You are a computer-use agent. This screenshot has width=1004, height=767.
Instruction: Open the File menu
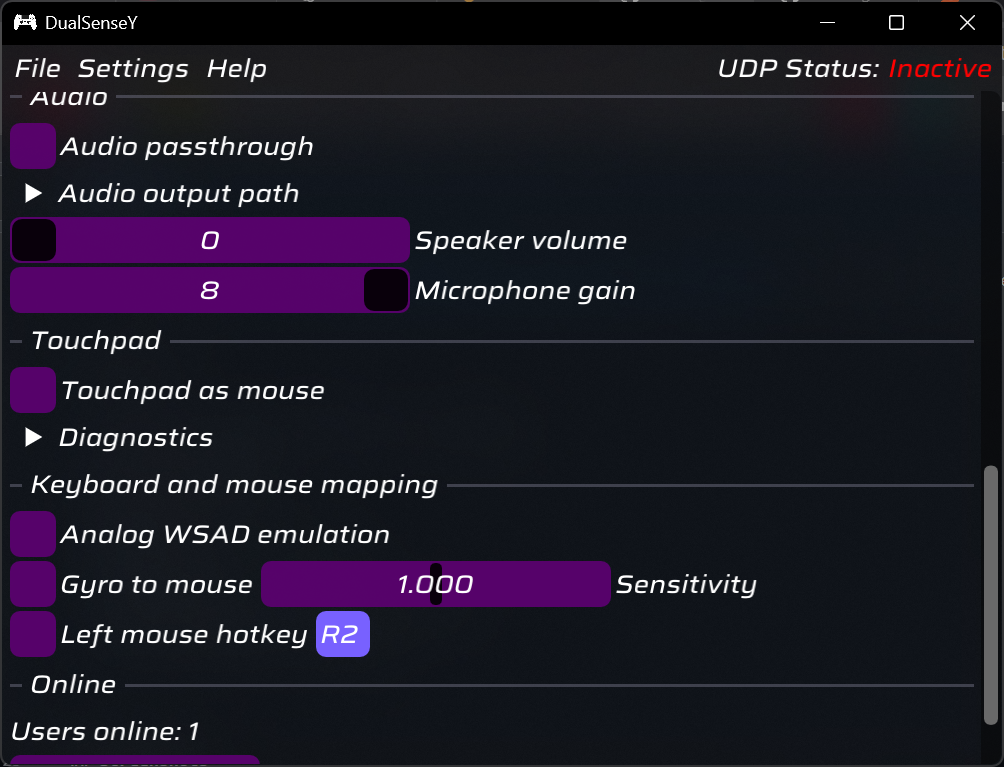(38, 69)
